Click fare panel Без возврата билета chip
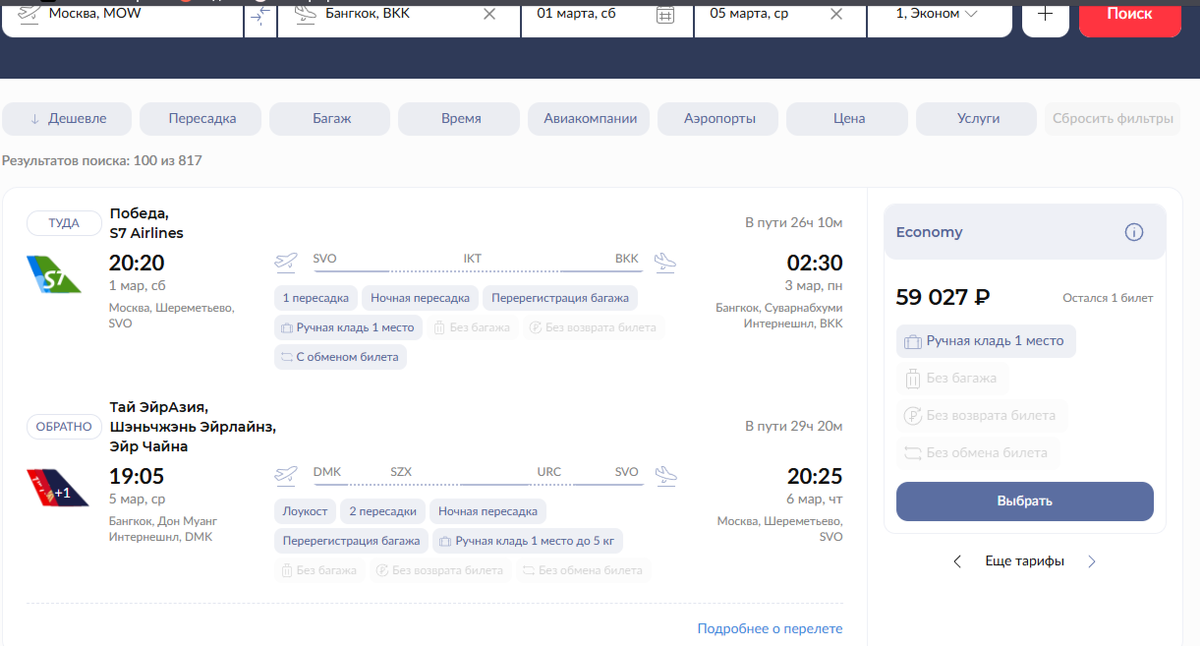The width and height of the screenshot is (1200, 646). coord(981,416)
